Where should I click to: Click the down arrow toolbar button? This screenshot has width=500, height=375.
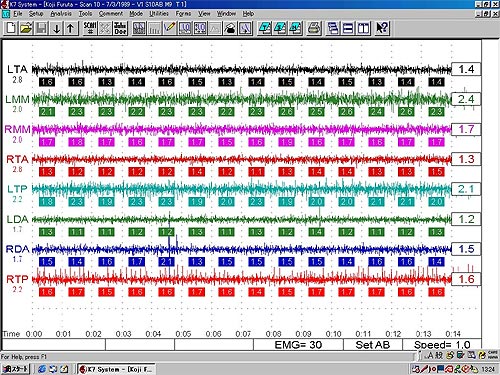point(56,28)
